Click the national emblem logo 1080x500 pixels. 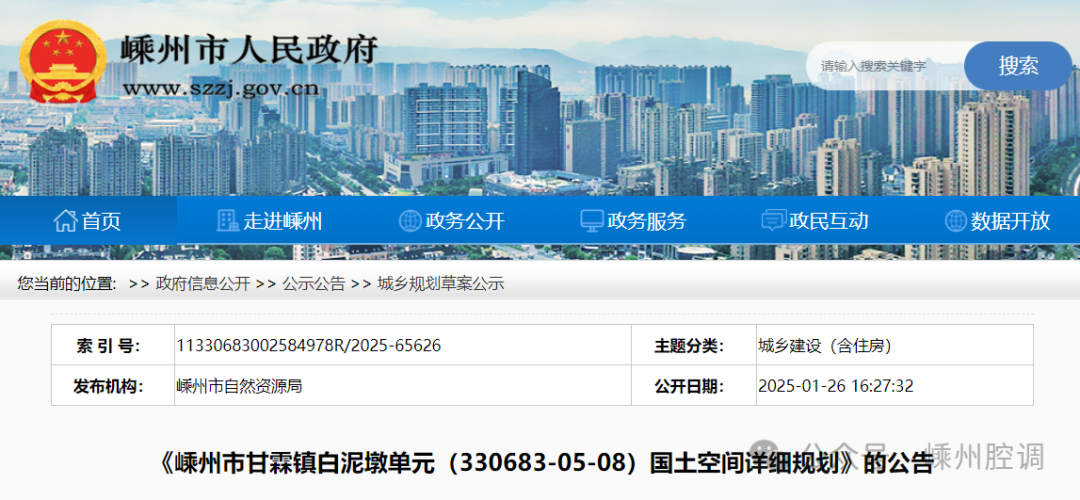click(62, 62)
